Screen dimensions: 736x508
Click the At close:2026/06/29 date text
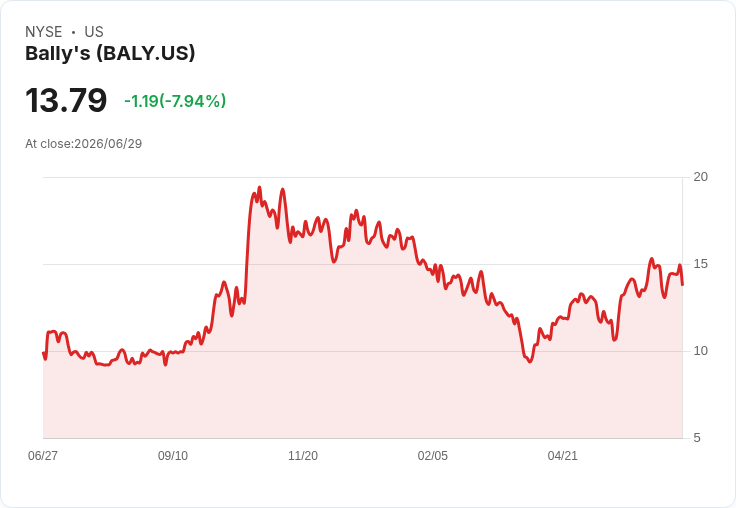point(84,144)
